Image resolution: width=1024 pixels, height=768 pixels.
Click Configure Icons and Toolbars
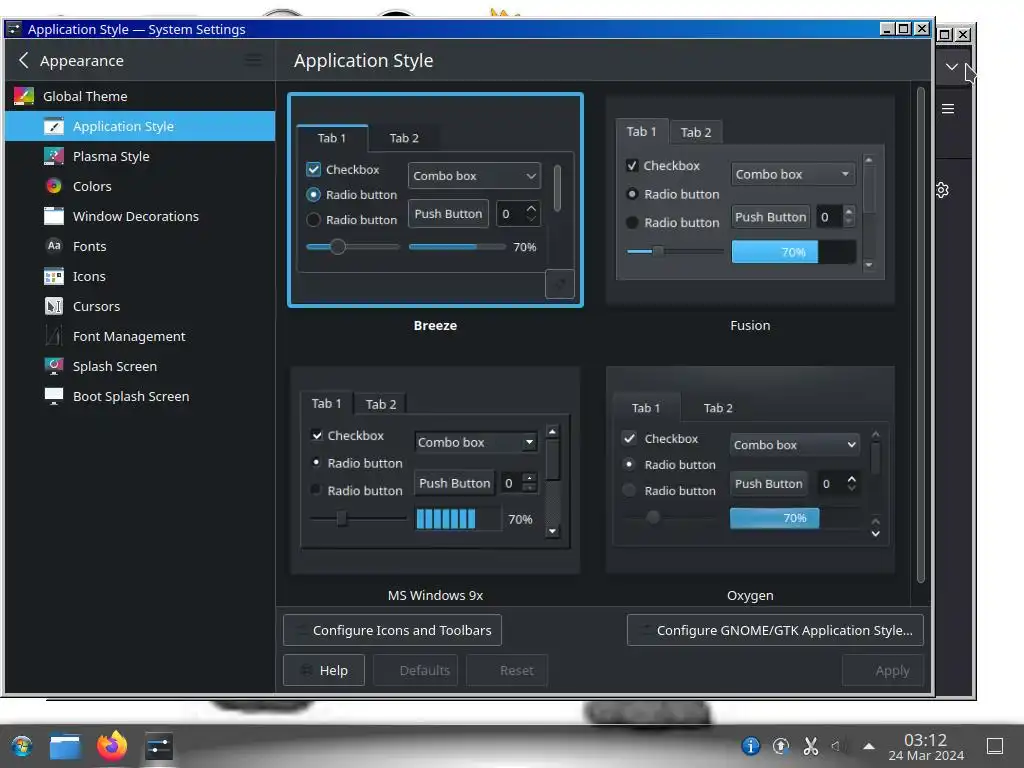392,630
